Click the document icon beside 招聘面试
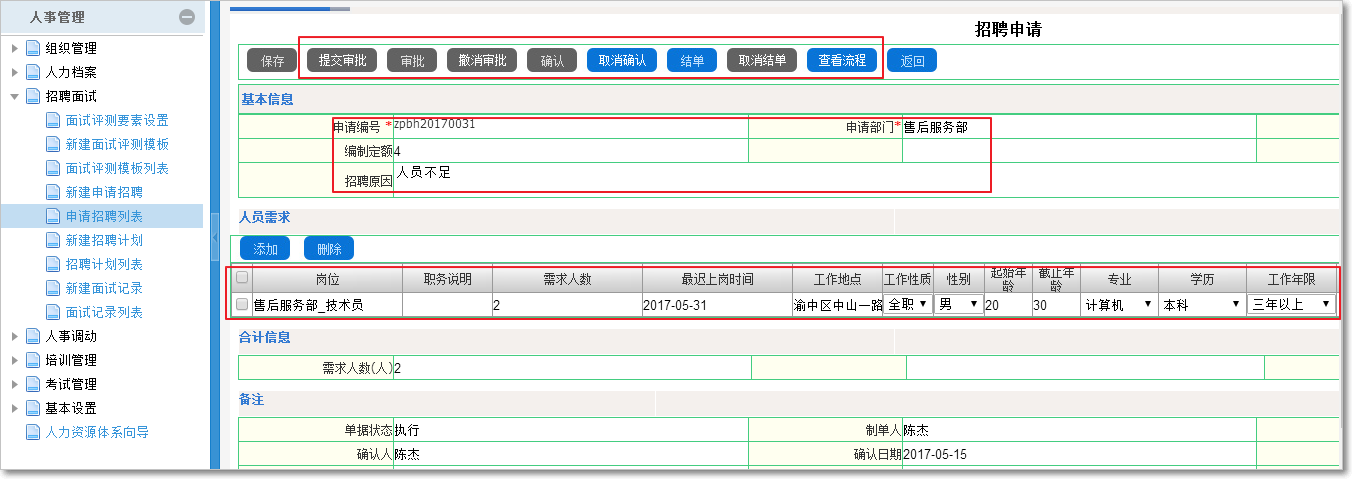1352x479 pixels. [x=33, y=96]
